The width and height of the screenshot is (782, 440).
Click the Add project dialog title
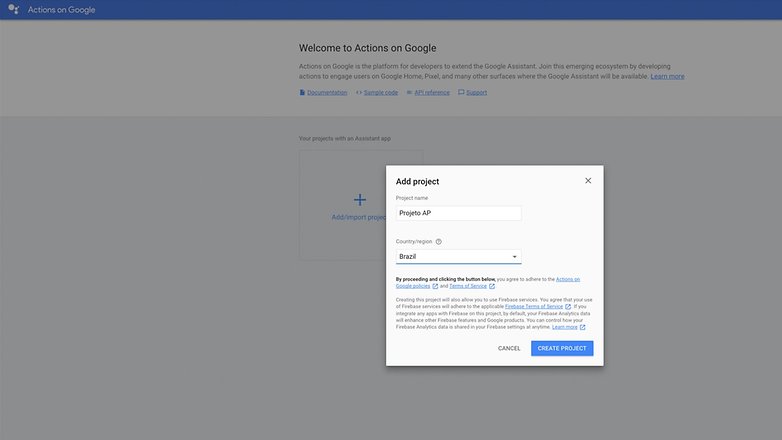point(417,182)
